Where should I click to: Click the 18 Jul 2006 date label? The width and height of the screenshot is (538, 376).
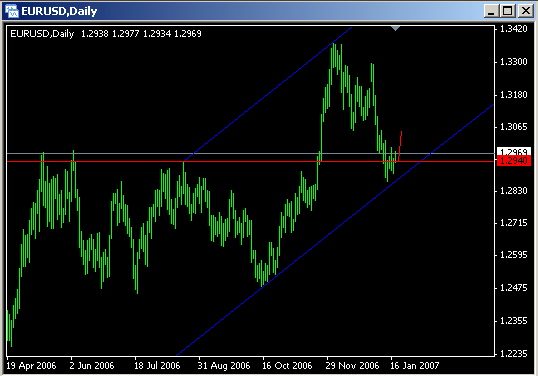coord(157,366)
